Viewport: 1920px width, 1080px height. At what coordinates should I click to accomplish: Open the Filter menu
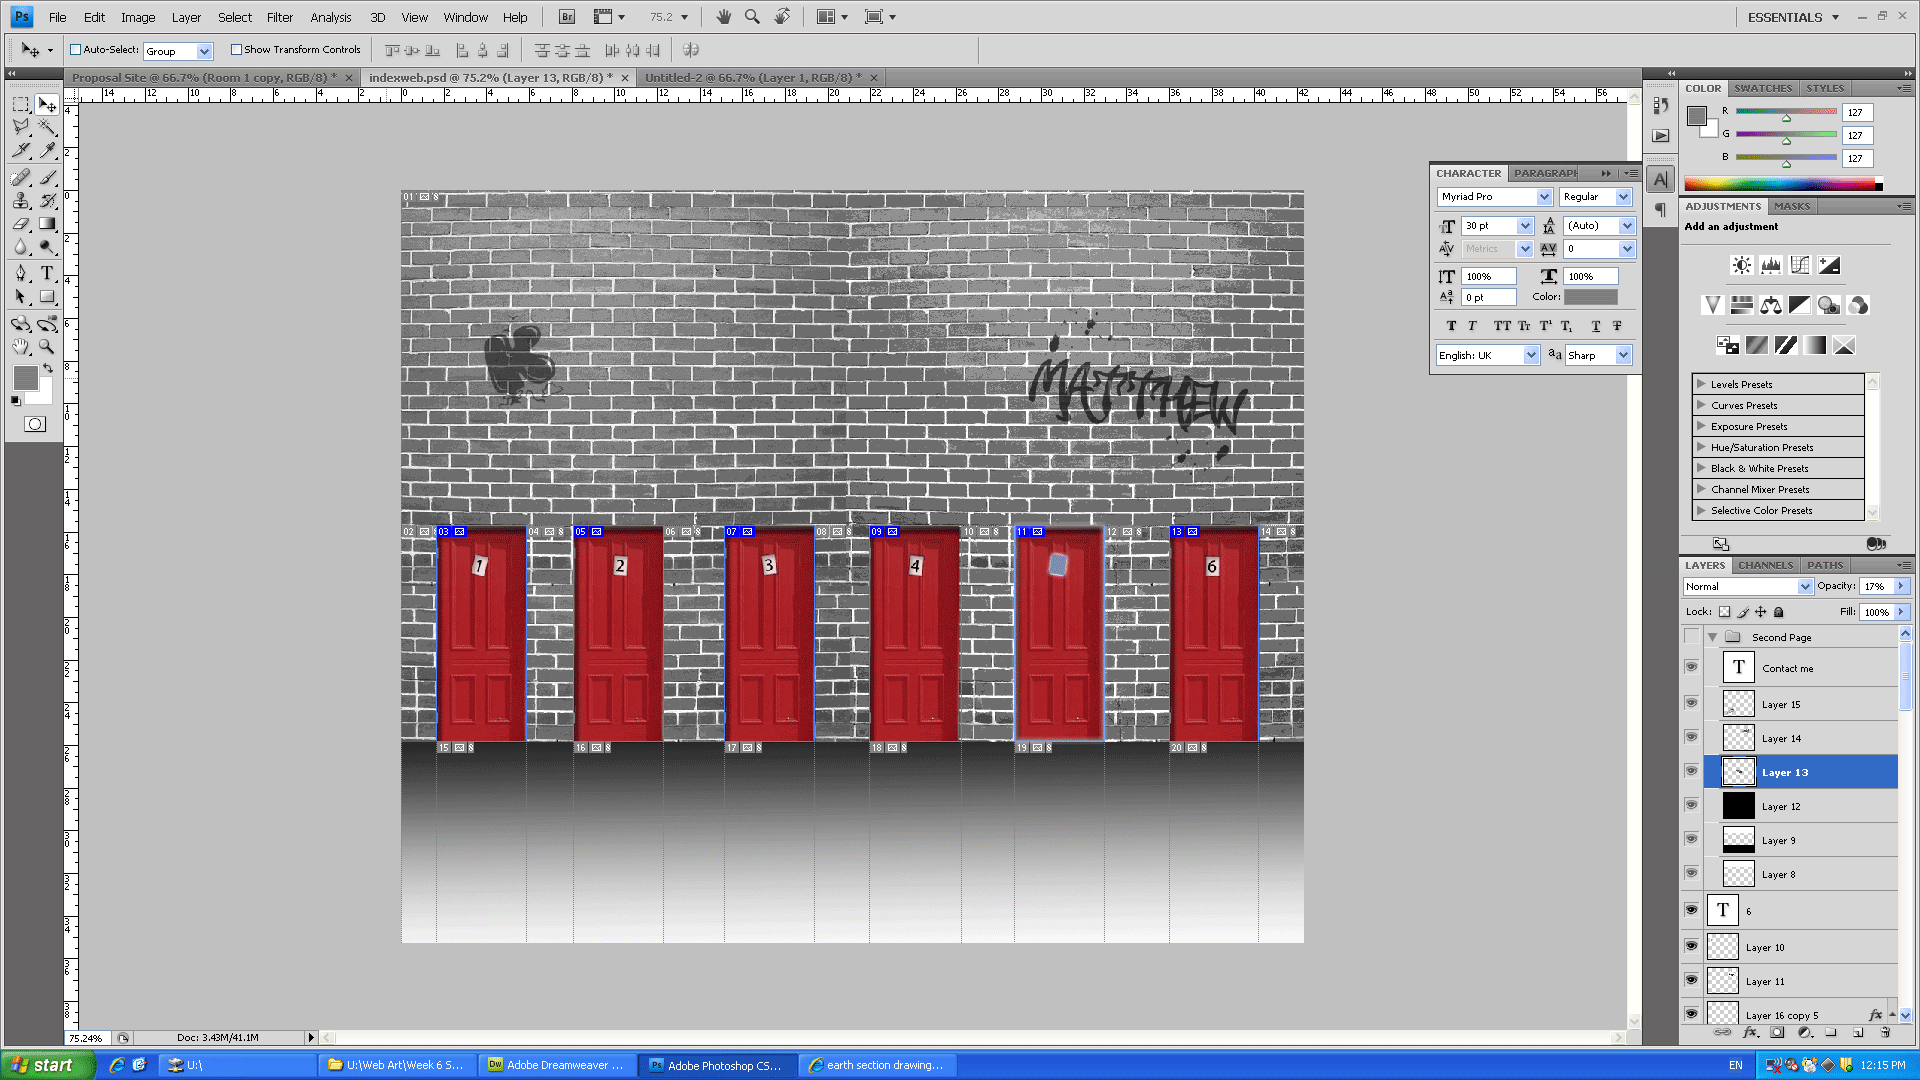pyautogui.click(x=279, y=17)
